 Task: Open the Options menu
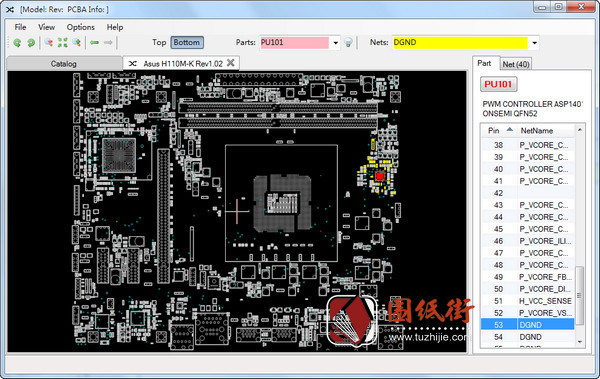pos(80,27)
